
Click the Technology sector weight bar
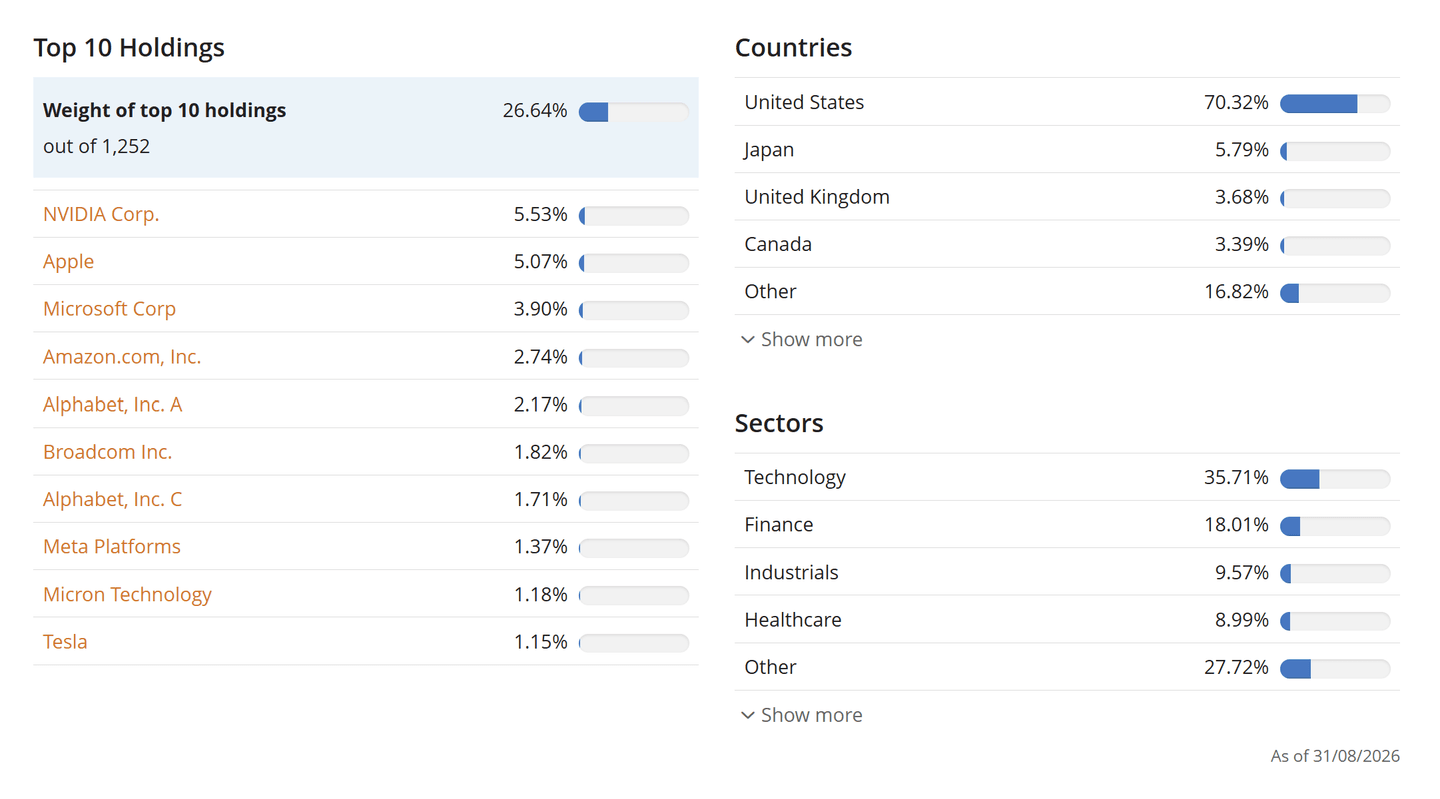pyautogui.click(x=1335, y=479)
